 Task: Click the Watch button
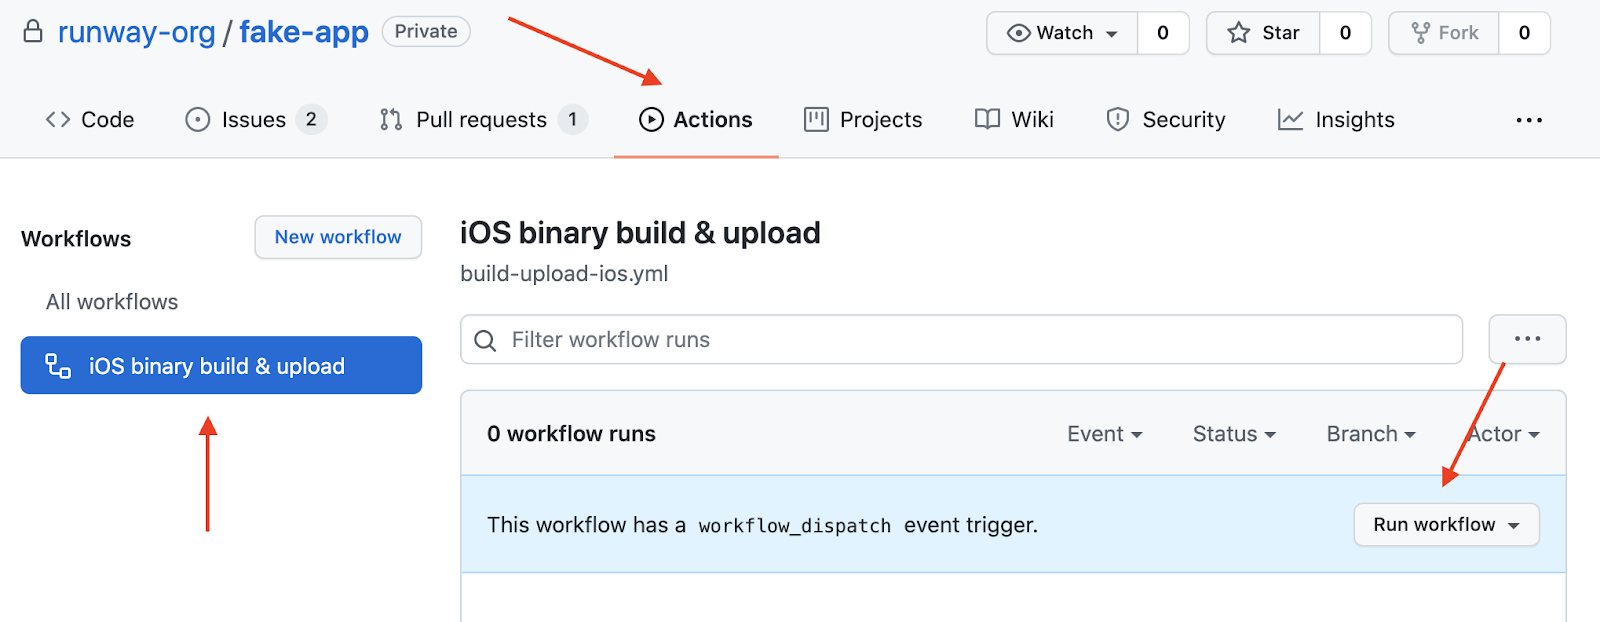(1062, 33)
